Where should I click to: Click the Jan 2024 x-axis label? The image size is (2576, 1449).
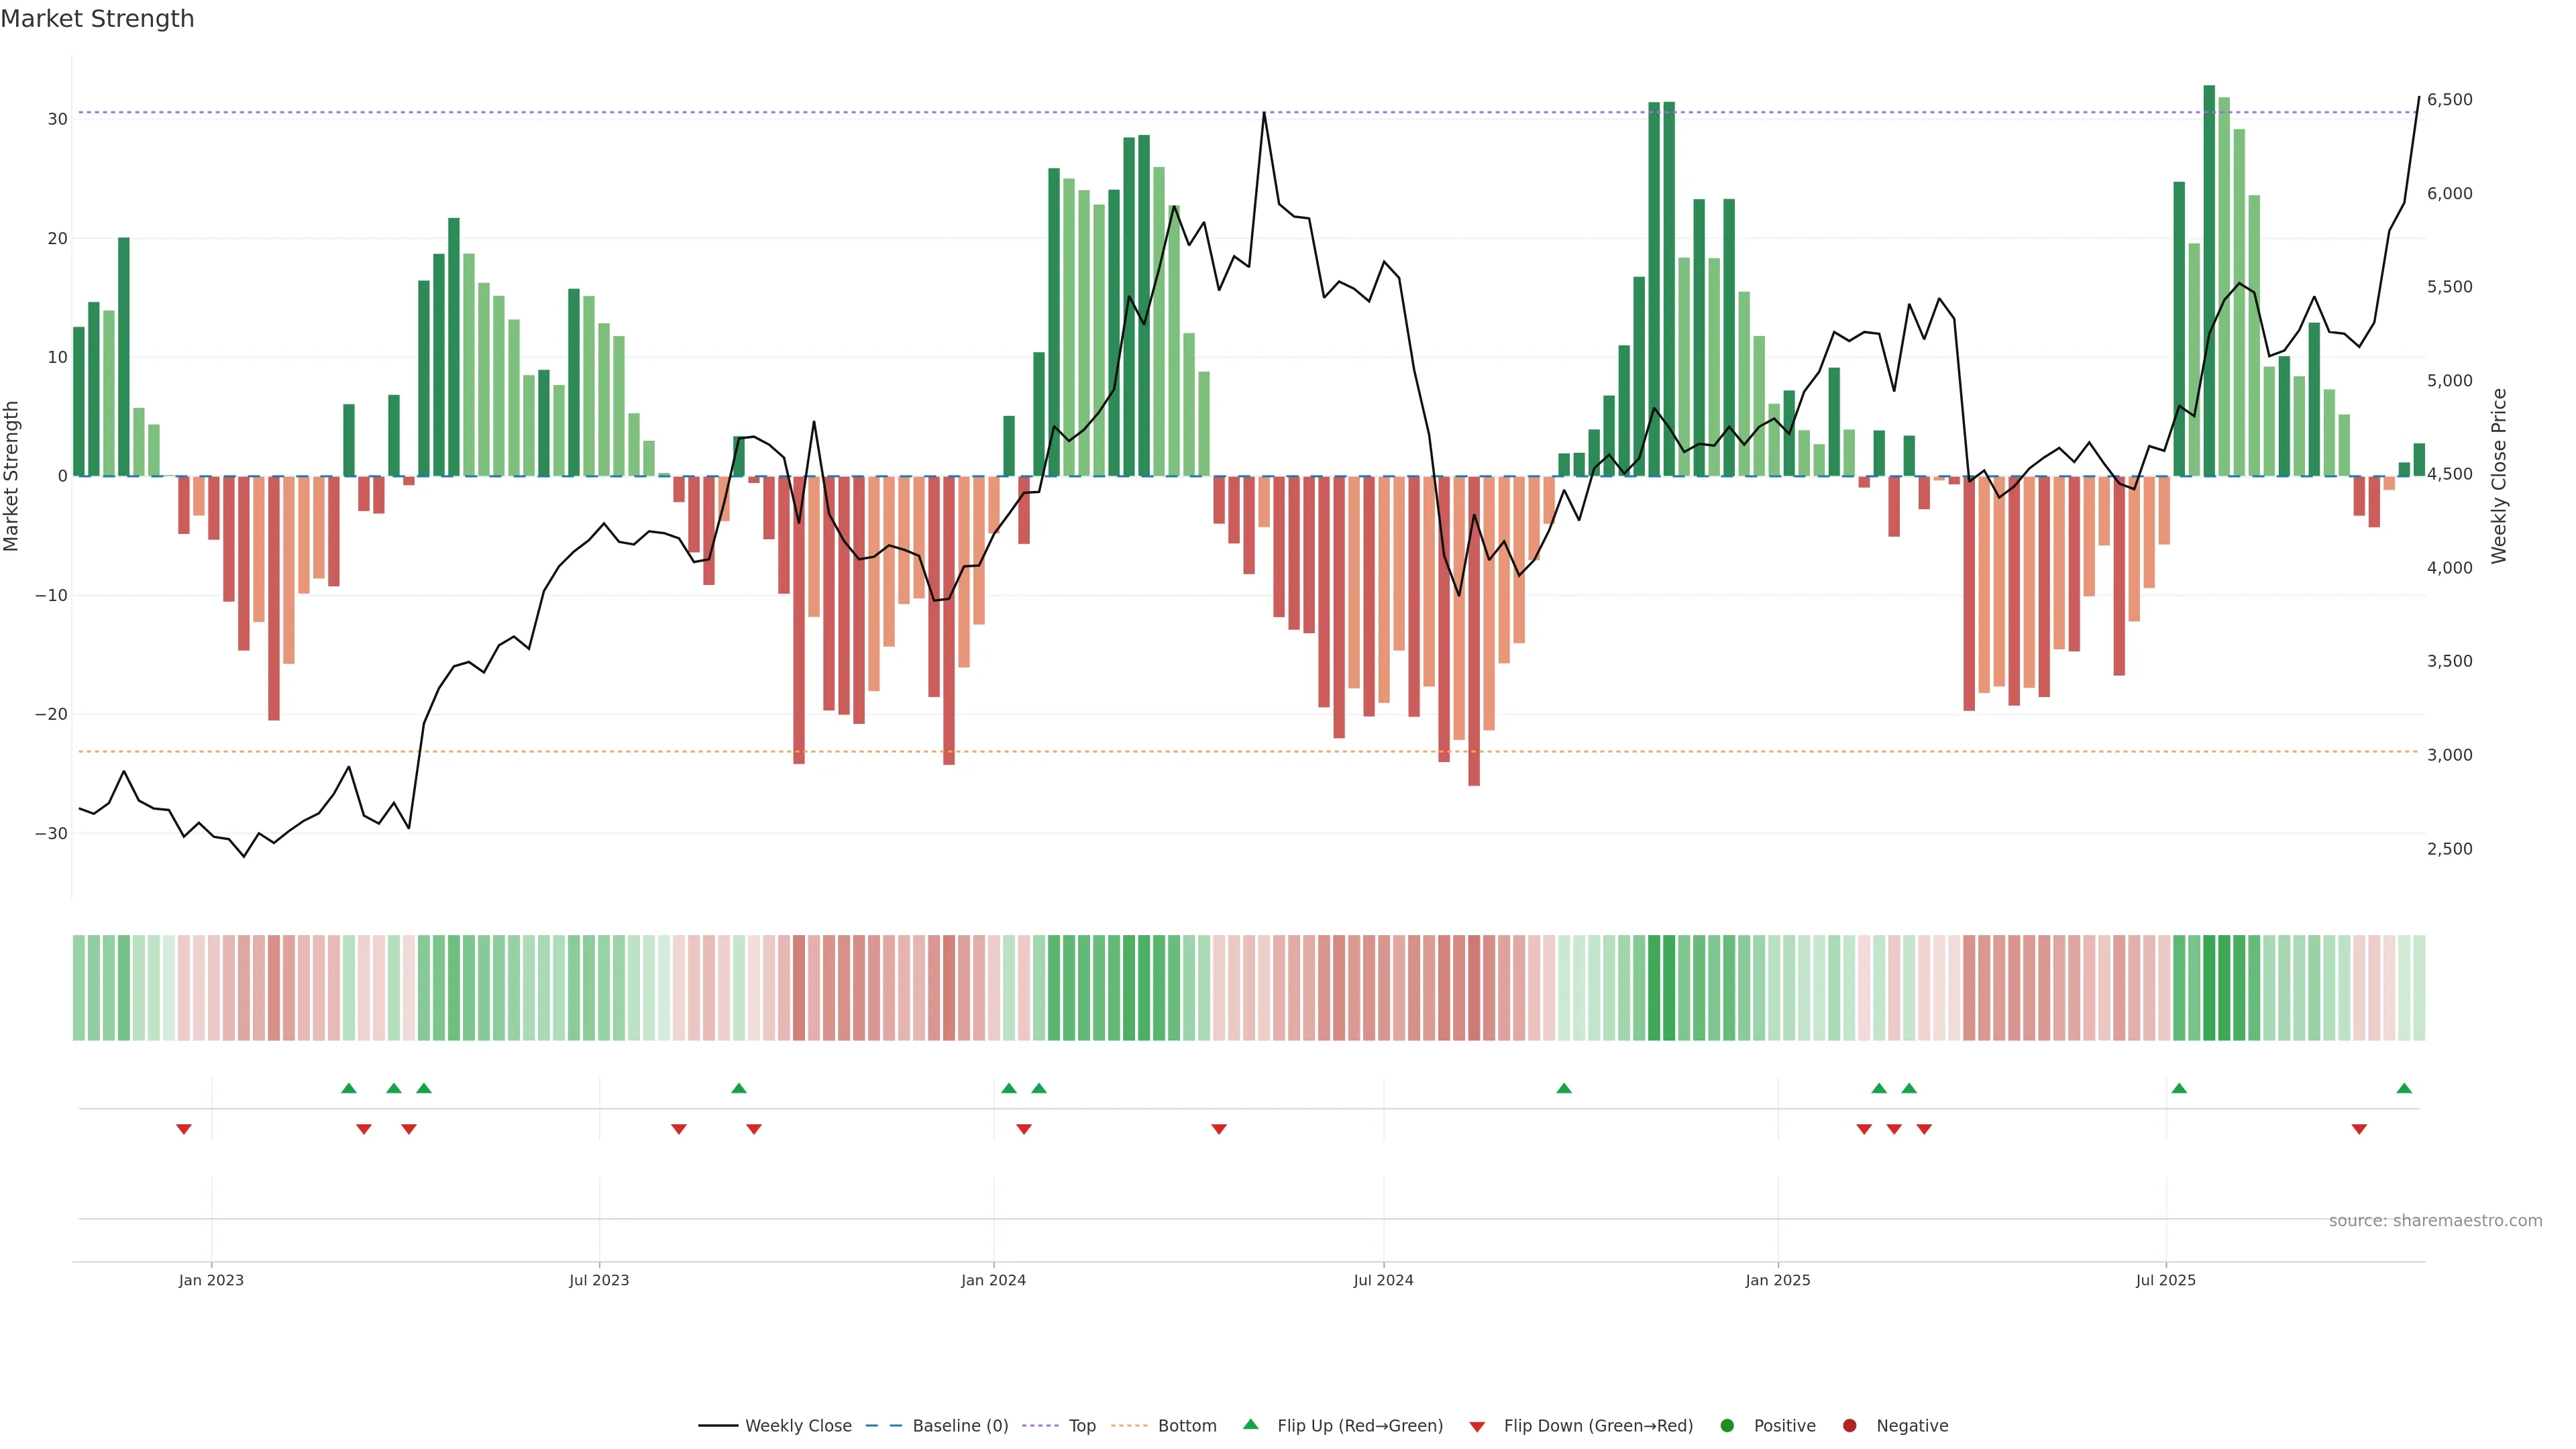coord(993,1280)
